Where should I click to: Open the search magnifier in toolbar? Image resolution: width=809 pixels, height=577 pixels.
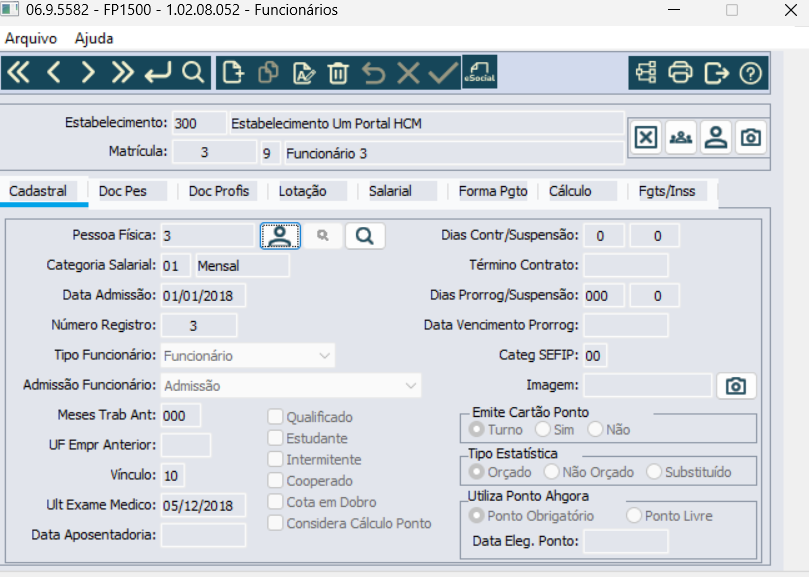click(x=193, y=72)
